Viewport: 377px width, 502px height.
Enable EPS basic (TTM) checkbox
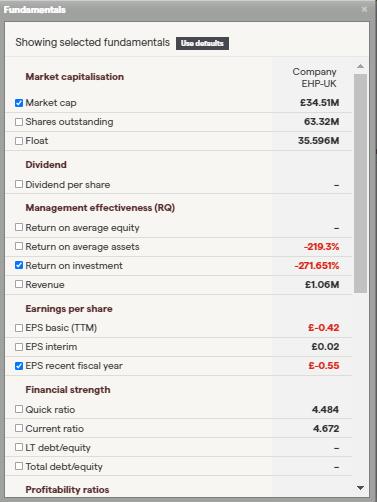point(19,328)
